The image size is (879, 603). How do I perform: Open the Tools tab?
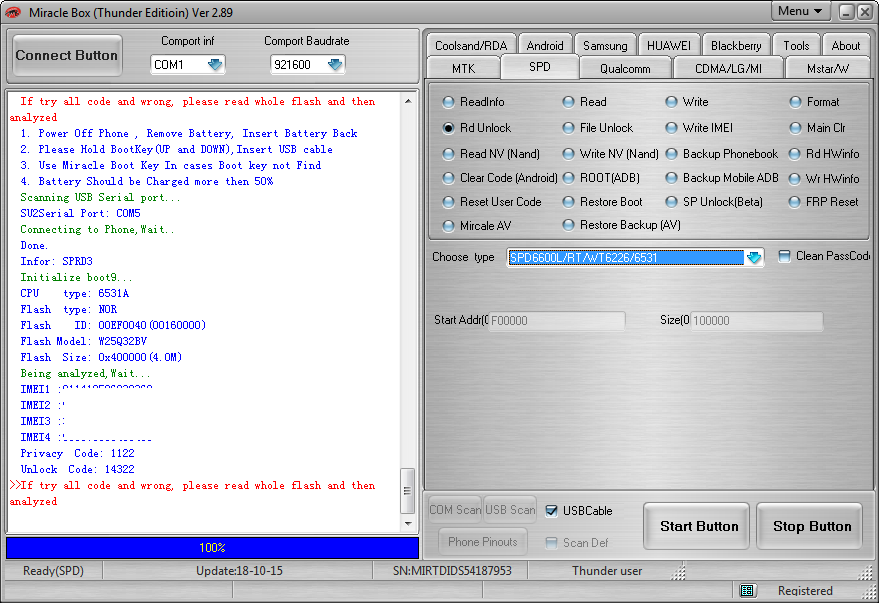(796, 45)
